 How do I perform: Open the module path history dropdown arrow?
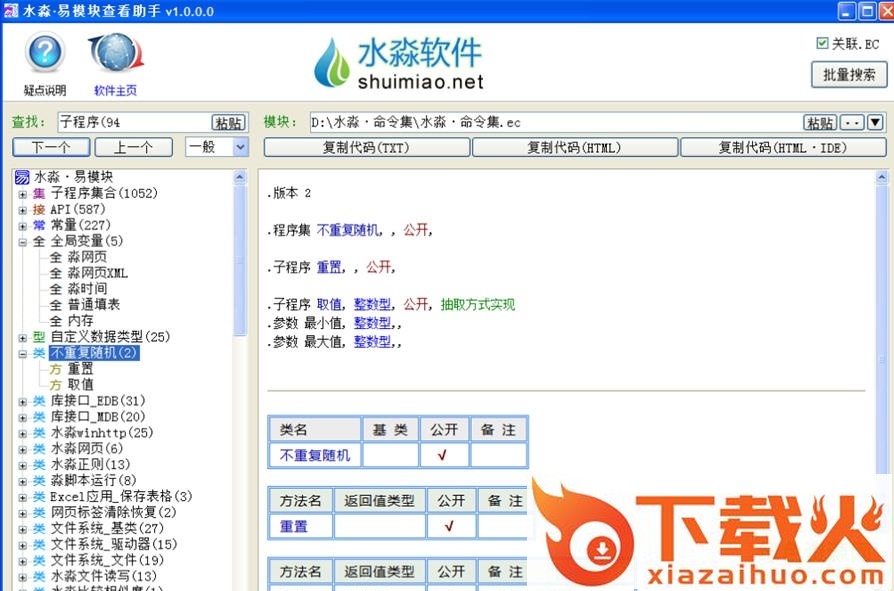click(875, 123)
